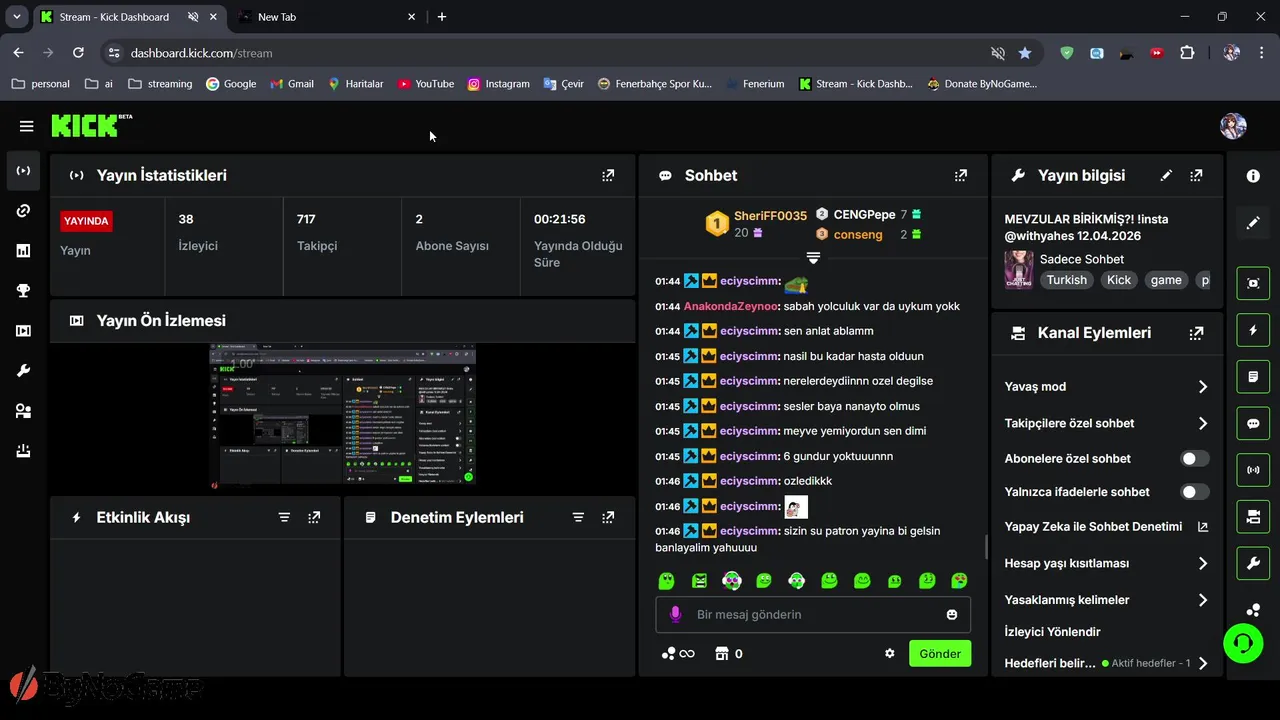Image resolution: width=1280 pixels, height=720 pixels.
Task: Click the Turkish tag
Action: (1066, 280)
